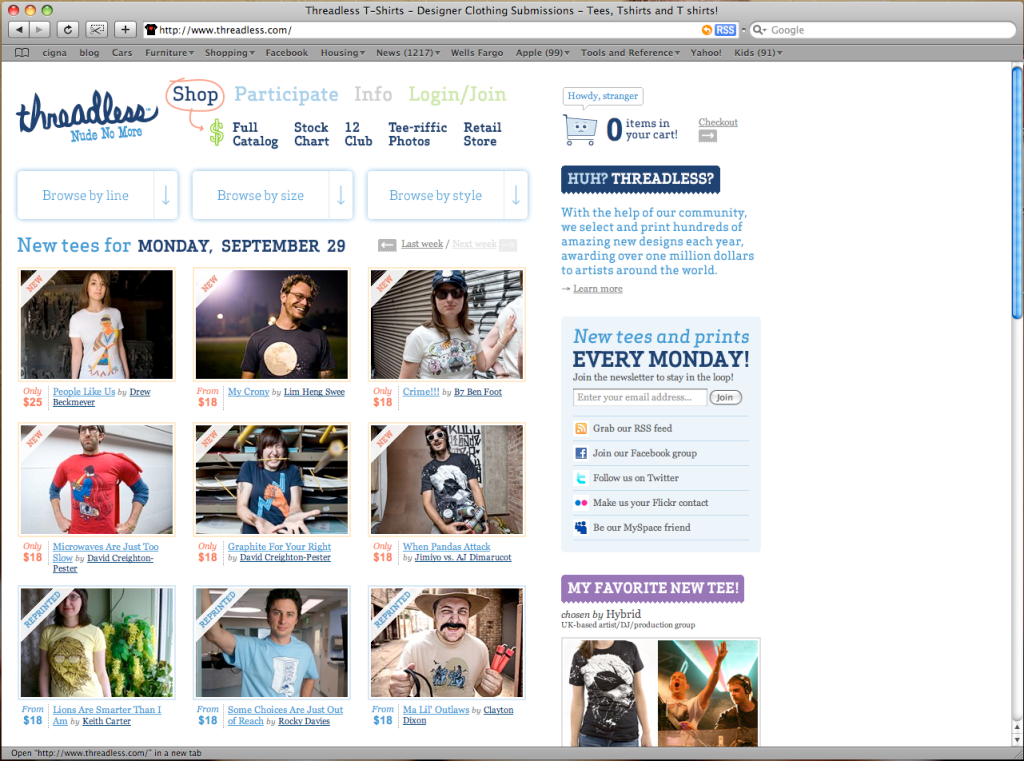
Task: Click the Learn more link
Action: coord(598,289)
